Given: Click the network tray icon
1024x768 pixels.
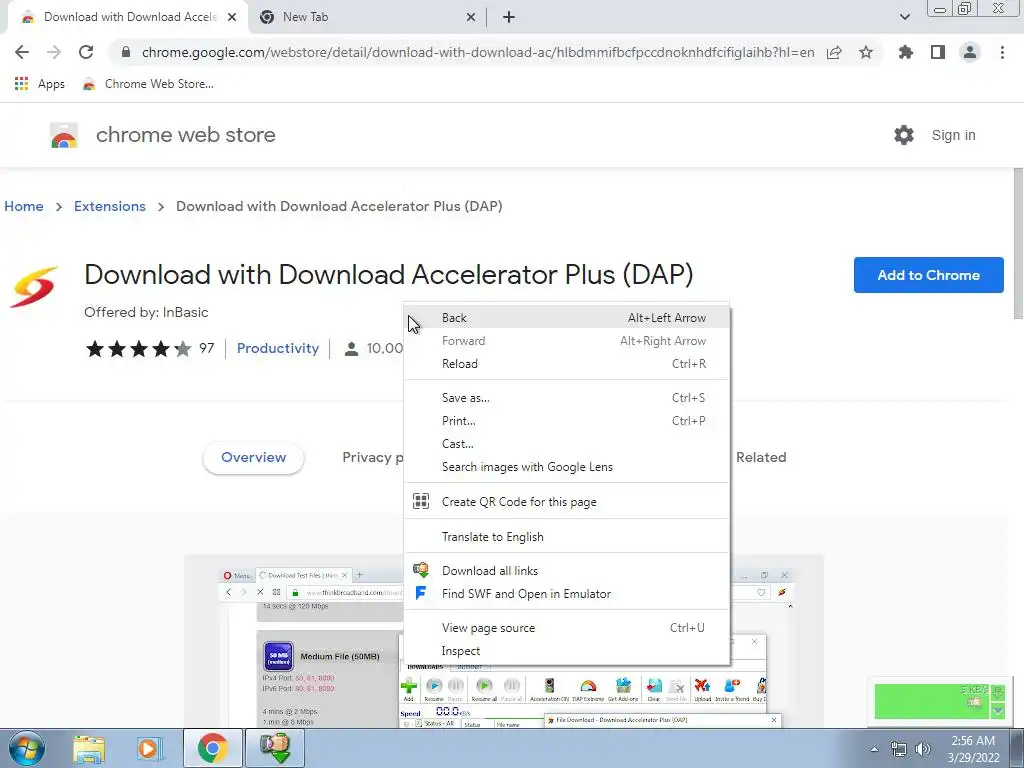Looking at the screenshot, I should coord(899,749).
